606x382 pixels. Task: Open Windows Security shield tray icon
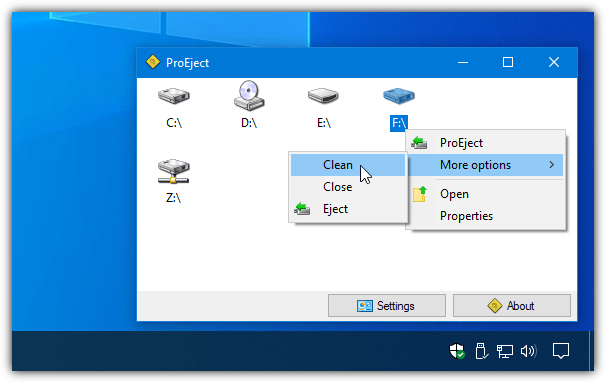tap(457, 351)
